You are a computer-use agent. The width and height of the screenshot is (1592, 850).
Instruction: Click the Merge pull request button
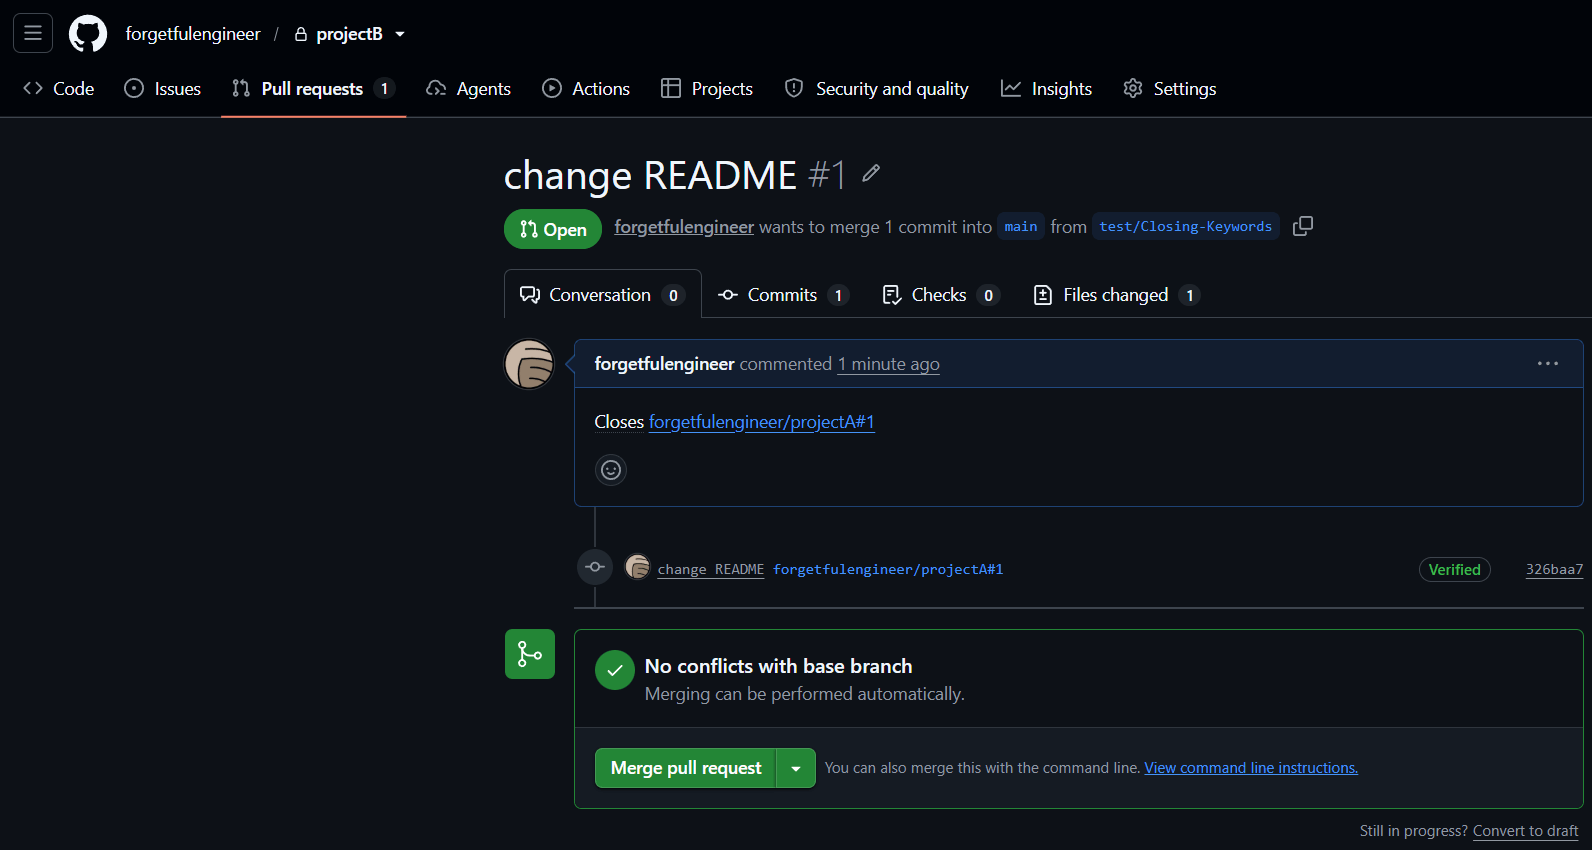(x=686, y=768)
